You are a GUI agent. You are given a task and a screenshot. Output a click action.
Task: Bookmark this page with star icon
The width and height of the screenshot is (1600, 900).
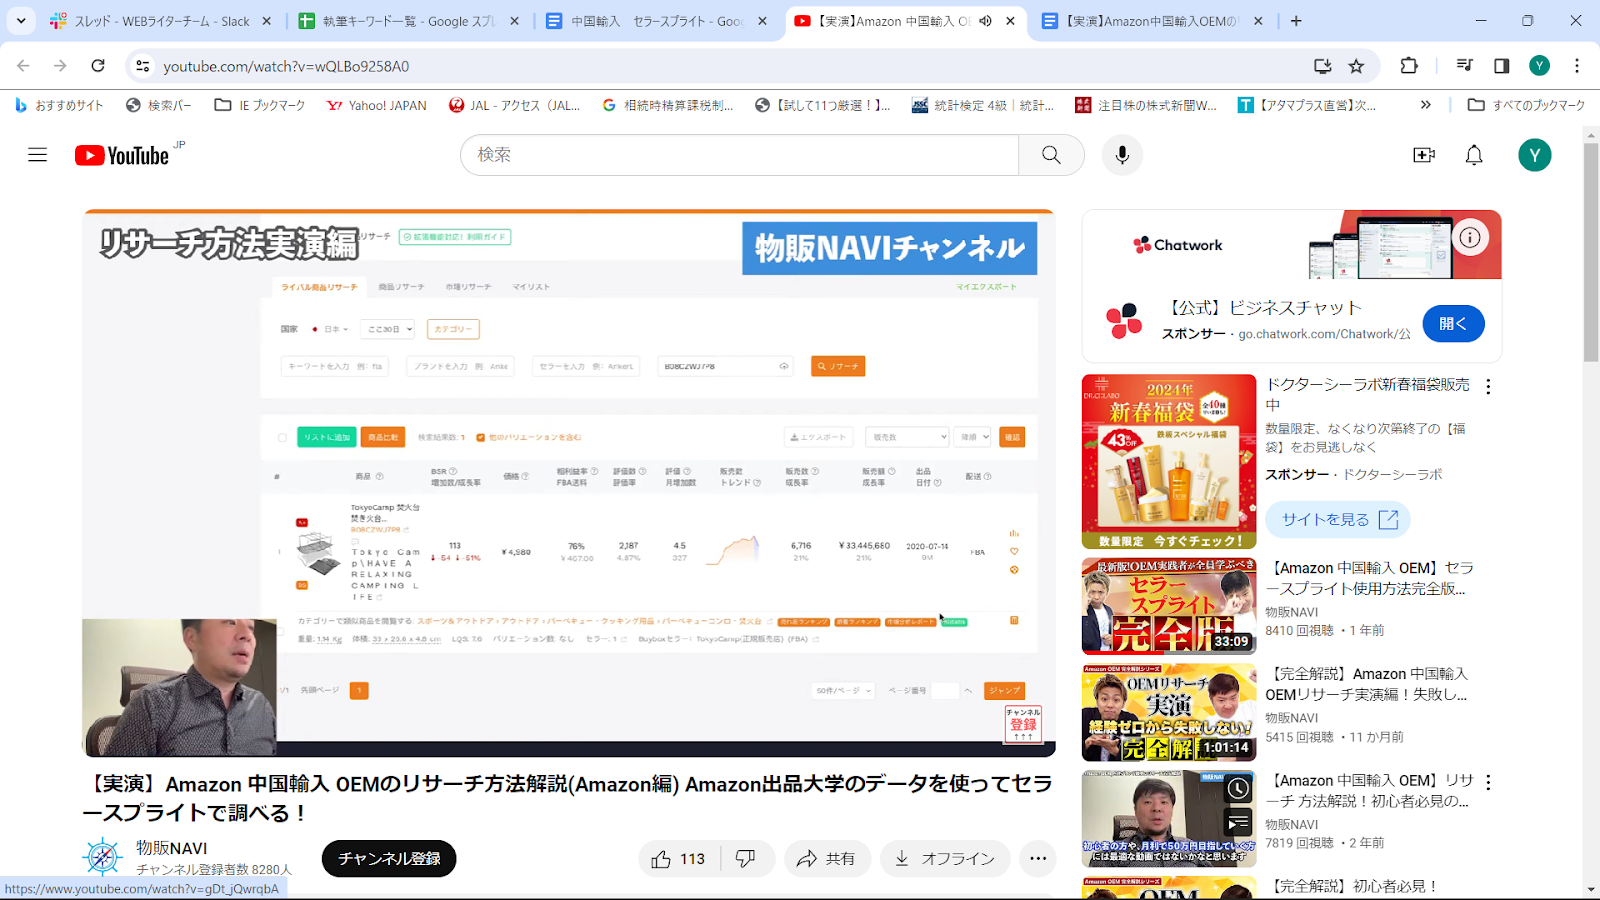coord(1356,66)
